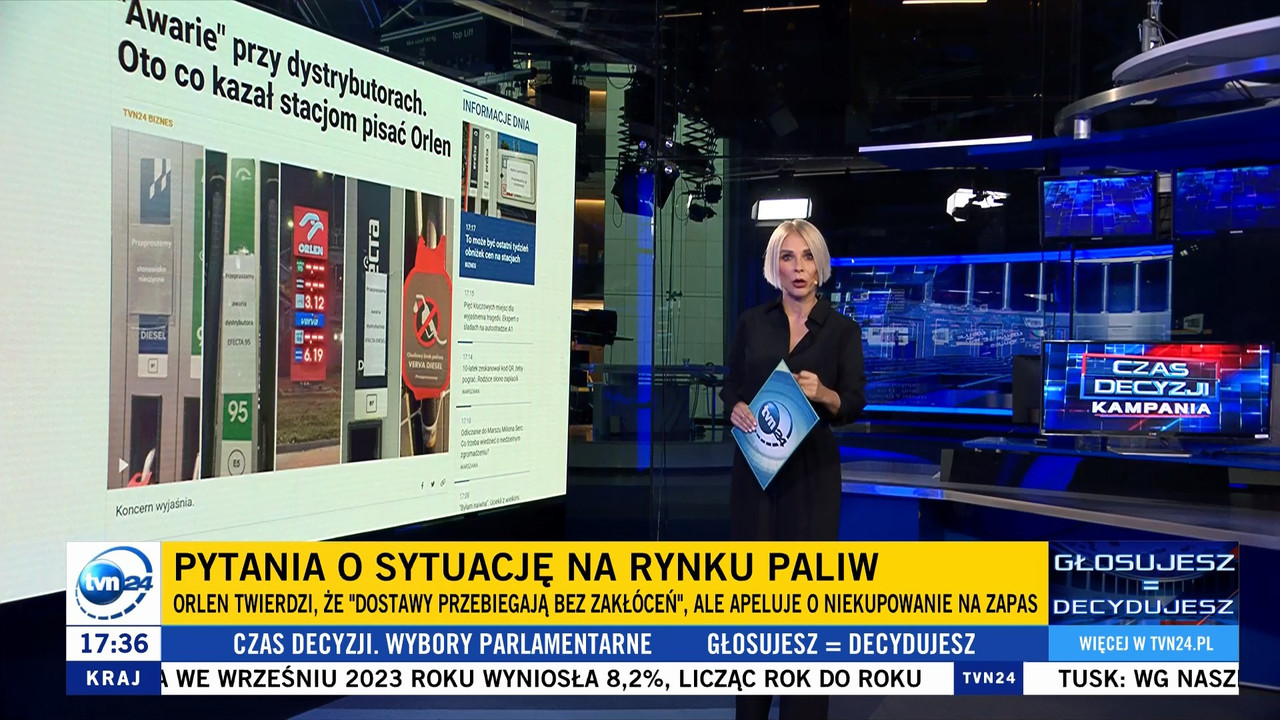Viewport: 1280px width, 720px height.
Task: Click the 17:36 clock display
Action: tap(113, 642)
